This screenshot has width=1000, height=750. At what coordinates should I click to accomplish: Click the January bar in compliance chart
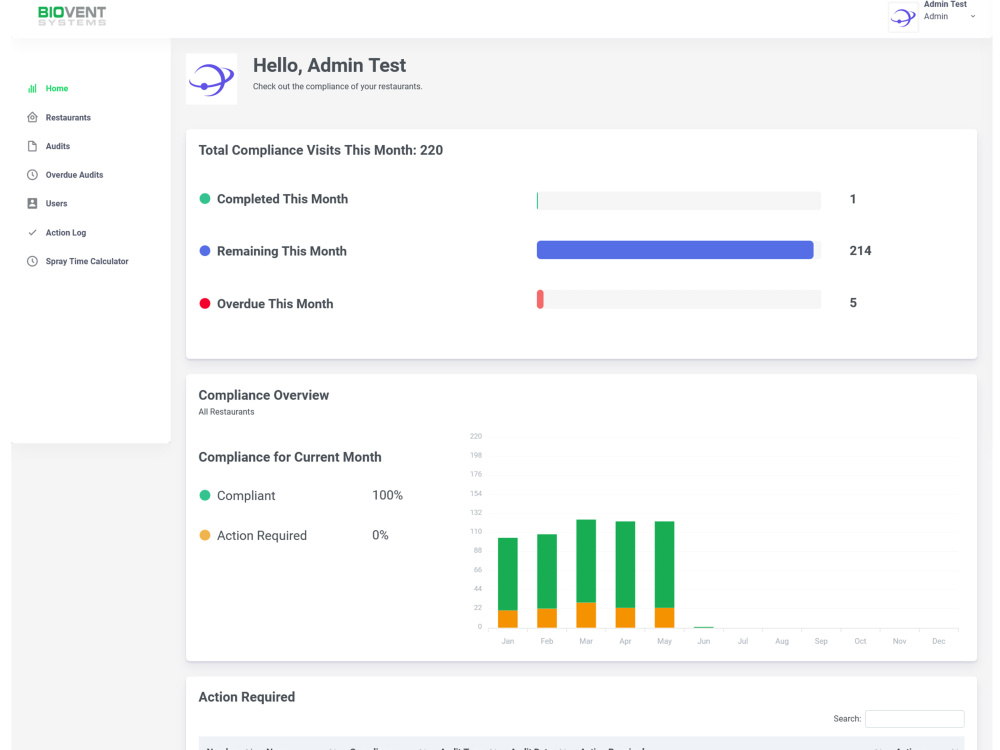(508, 582)
